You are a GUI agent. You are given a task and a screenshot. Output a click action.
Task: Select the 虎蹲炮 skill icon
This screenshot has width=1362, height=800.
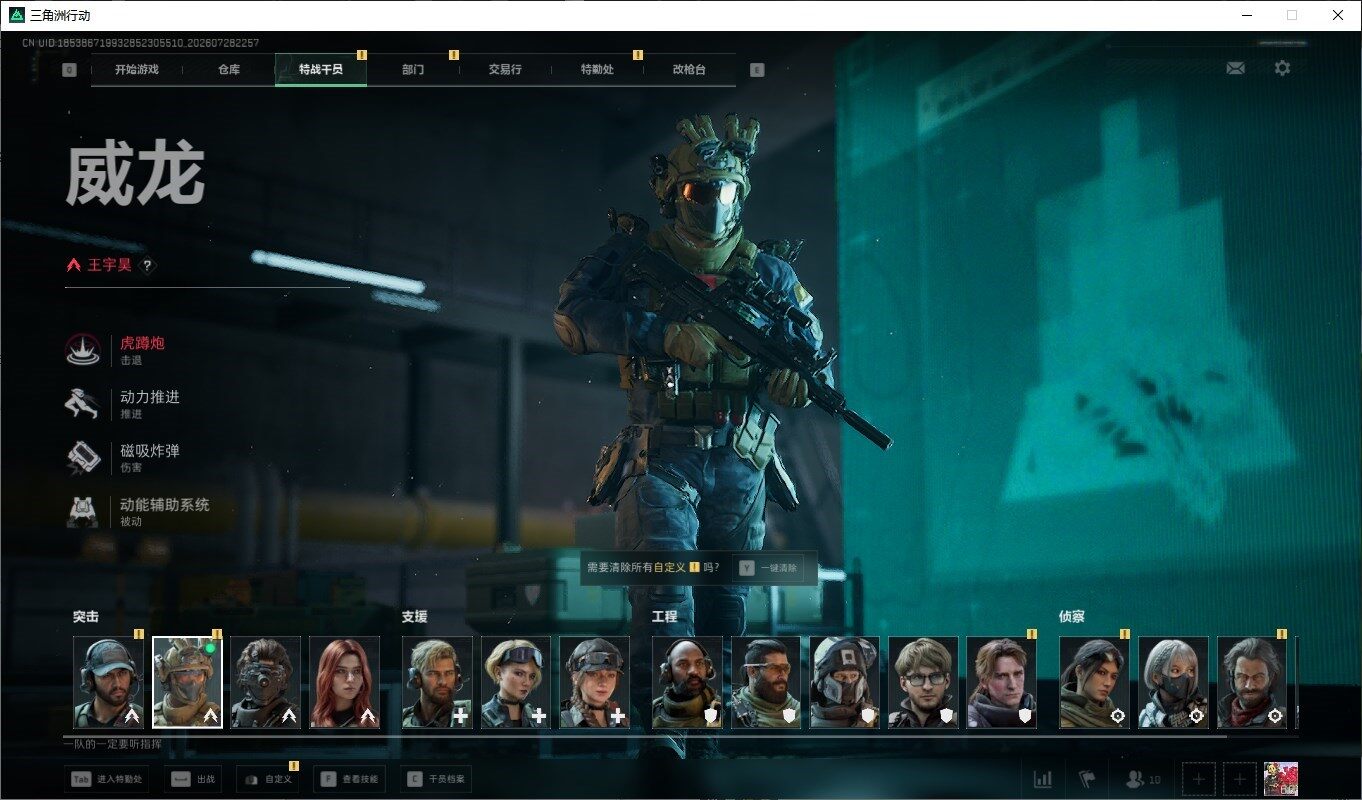coord(82,349)
